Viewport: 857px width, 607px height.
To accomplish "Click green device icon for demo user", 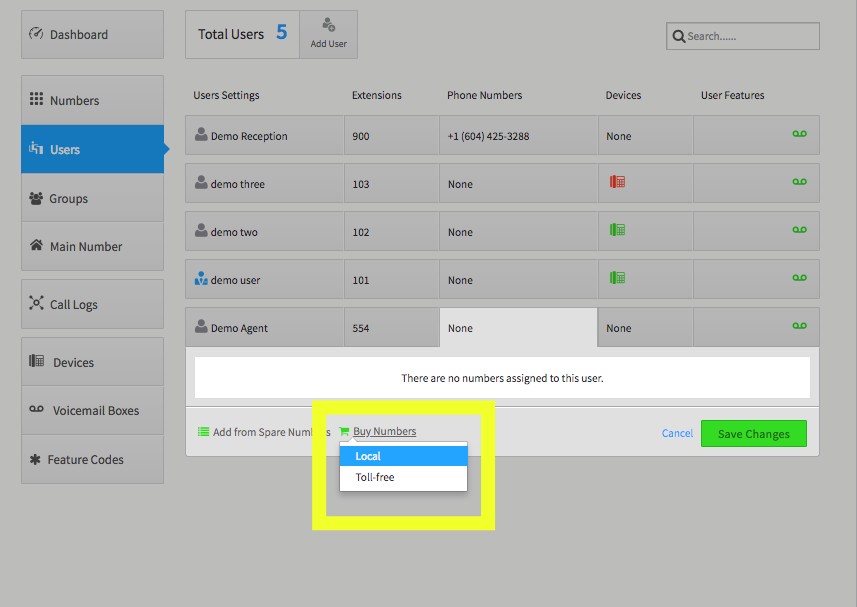I will [617, 278].
